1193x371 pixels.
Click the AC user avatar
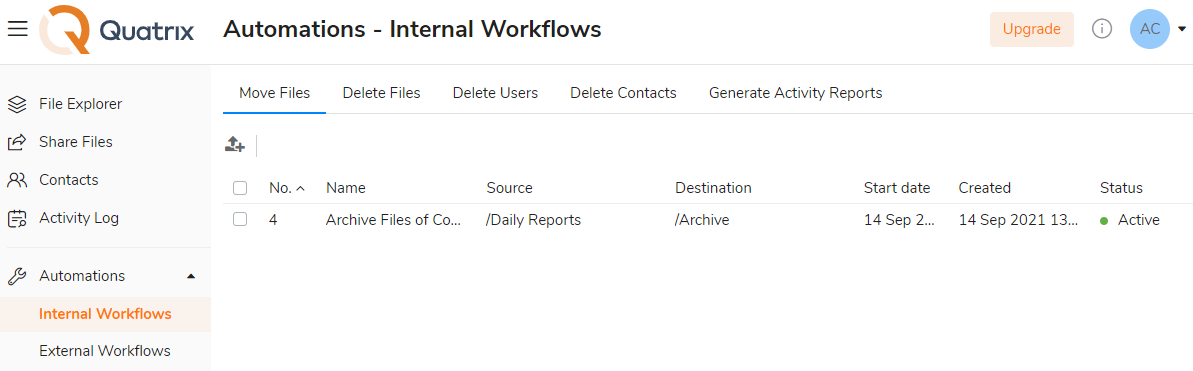tap(1150, 29)
